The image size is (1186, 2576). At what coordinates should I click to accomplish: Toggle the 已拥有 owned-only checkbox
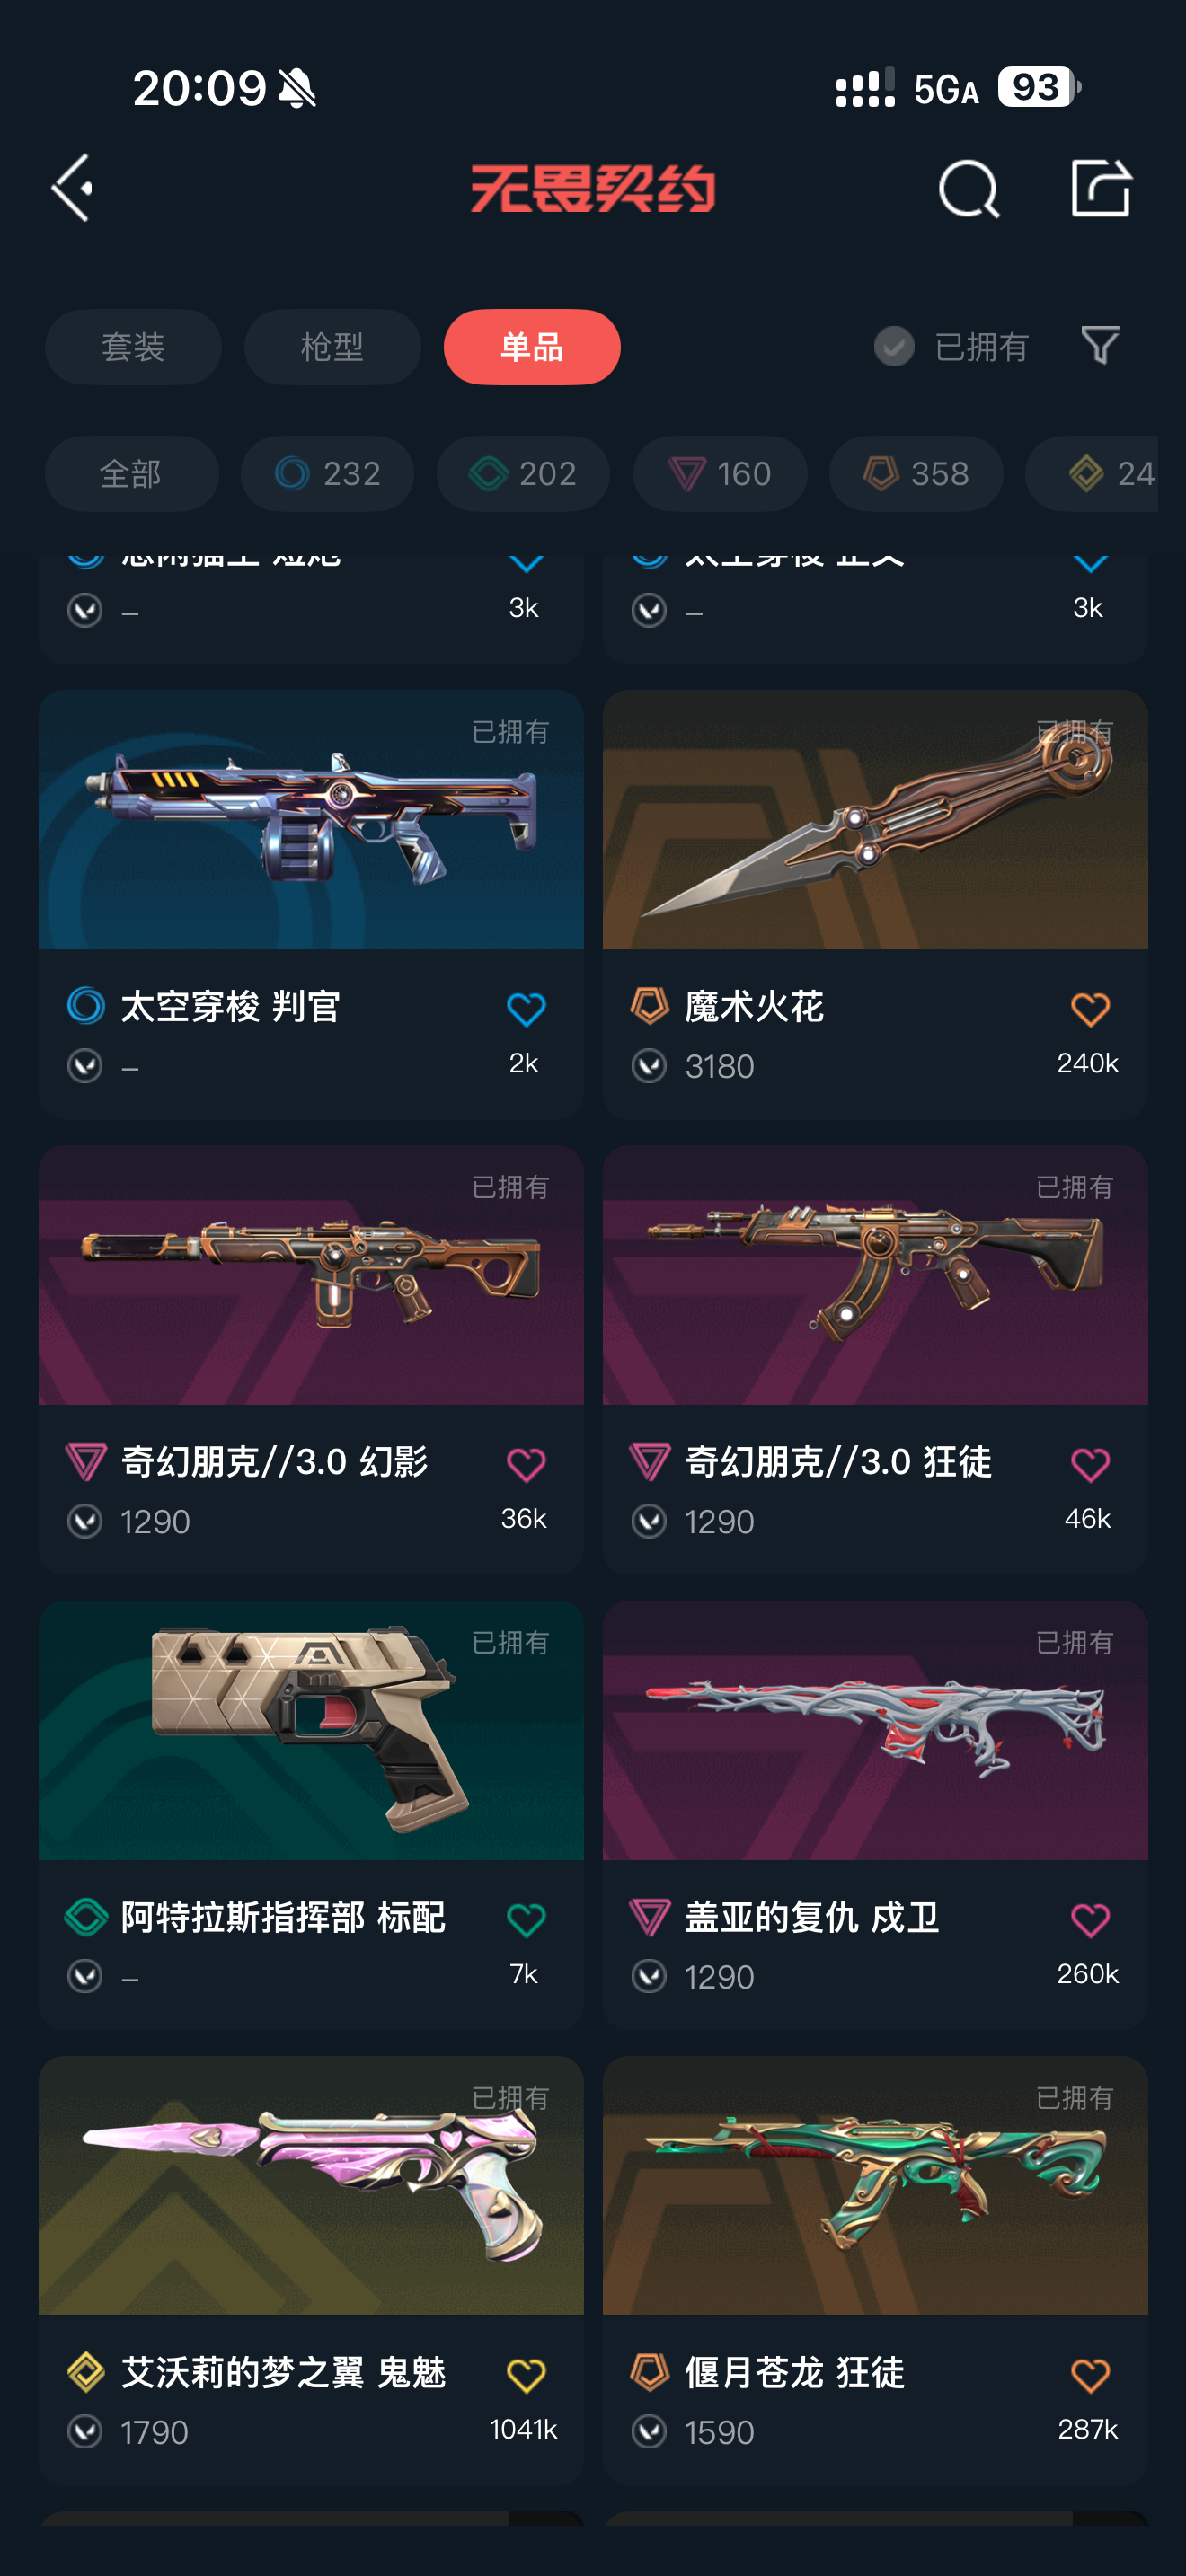click(894, 347)
